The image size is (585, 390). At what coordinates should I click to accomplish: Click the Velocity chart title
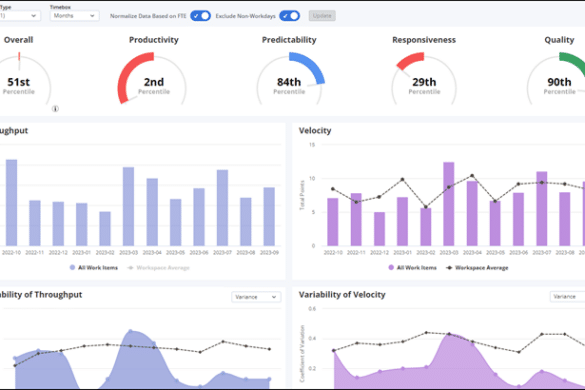(x=315, y=131)
